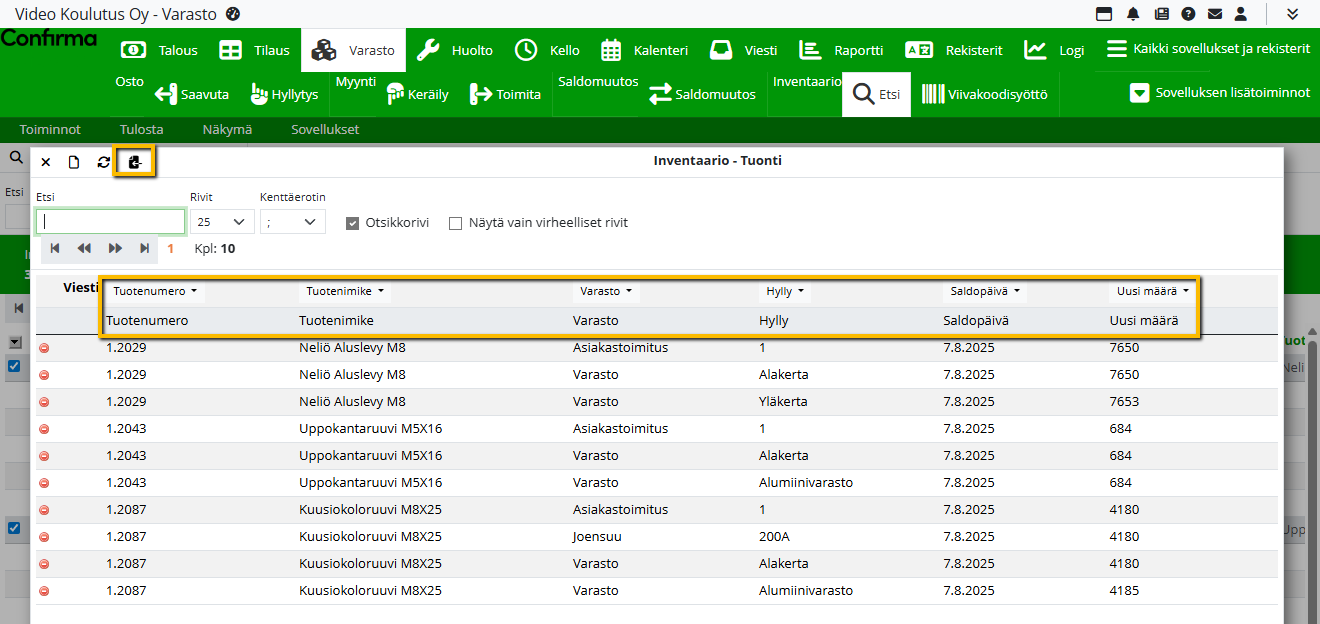The height and width of the screenshot is (624, 1320).
Task: Toggle the Otsikkorivi checkbox
Action: pos(353,223)
